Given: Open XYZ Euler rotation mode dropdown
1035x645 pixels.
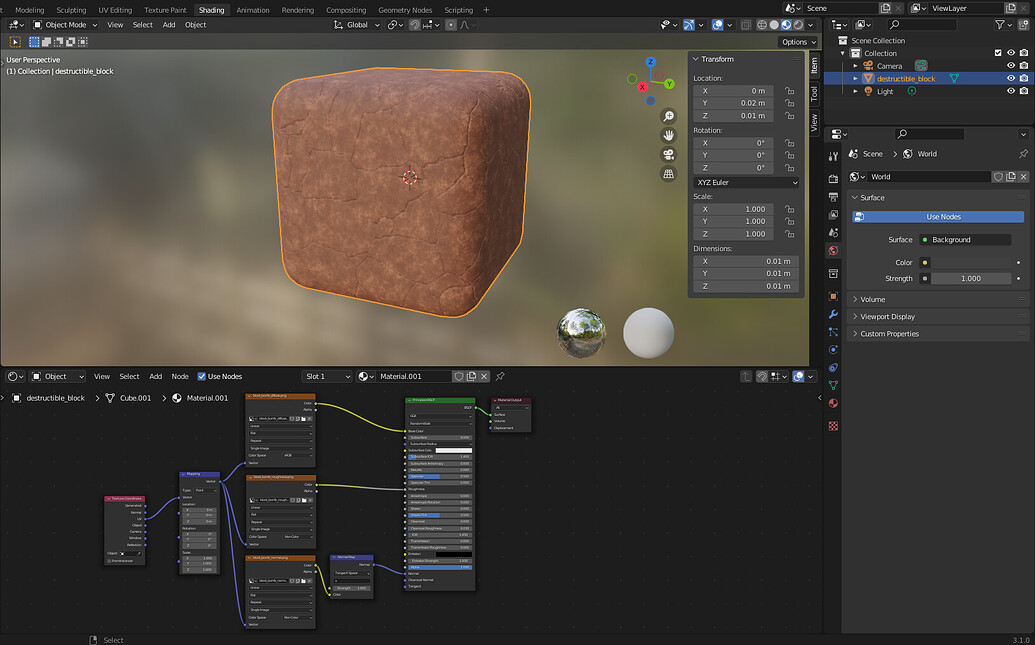Looking at the screenshot, I should point(746,182).
